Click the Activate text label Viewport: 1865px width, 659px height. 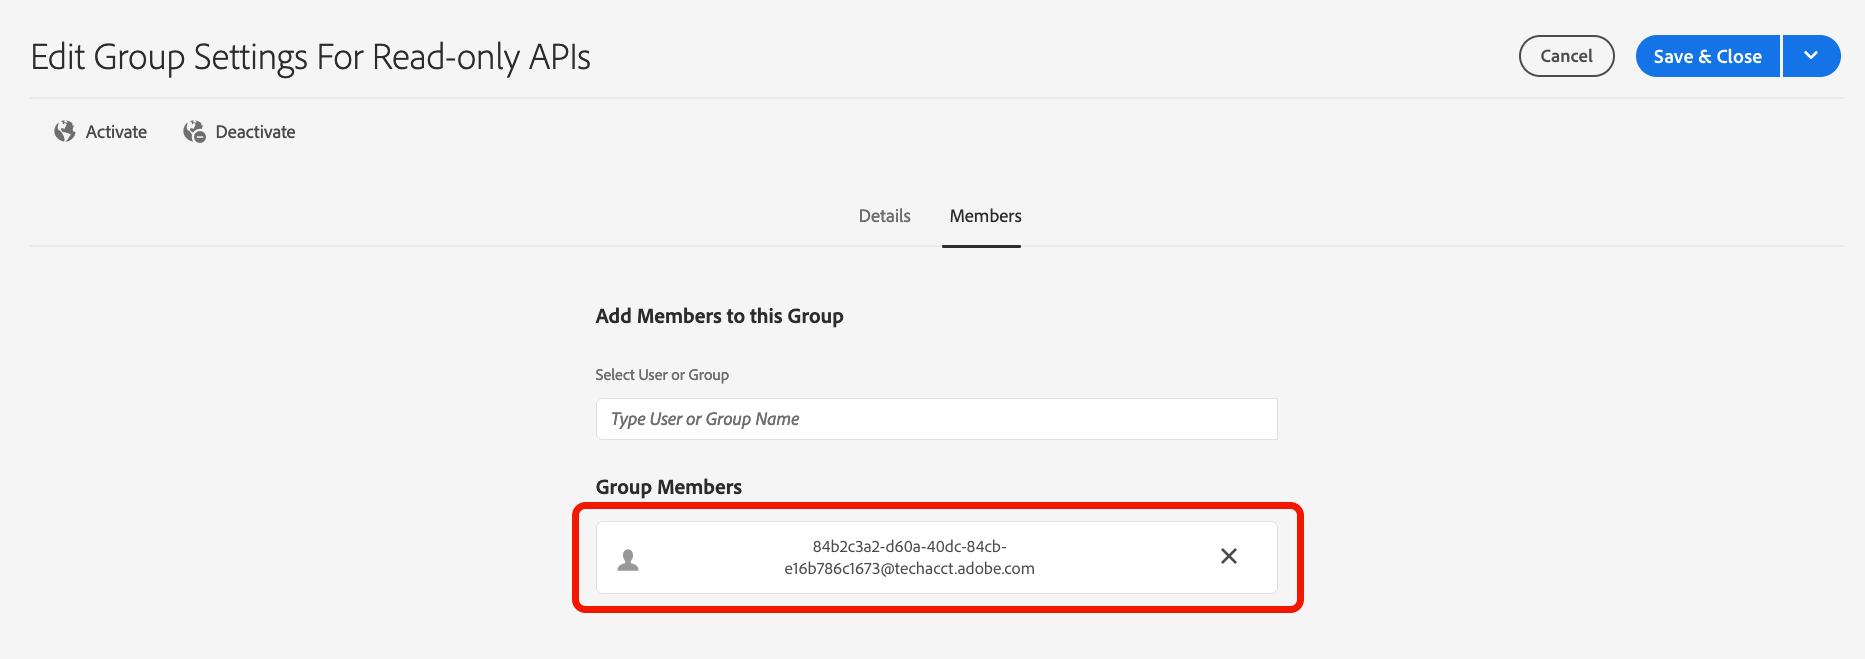coord(116,132)
